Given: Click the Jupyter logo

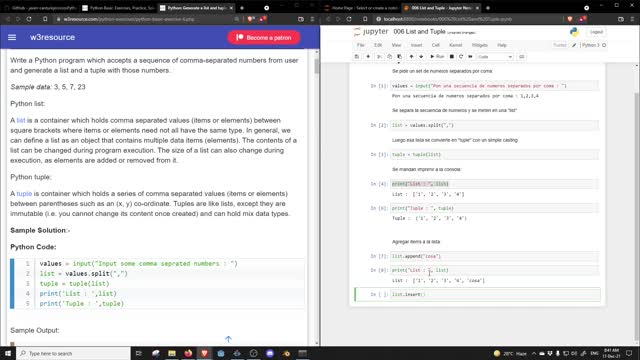Looking at the screenshot, I should 370,31.
